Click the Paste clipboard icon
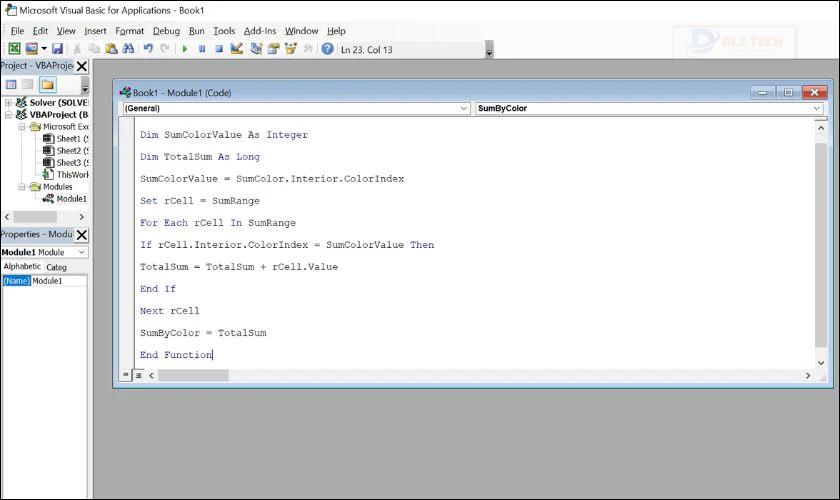 [111, 49]
